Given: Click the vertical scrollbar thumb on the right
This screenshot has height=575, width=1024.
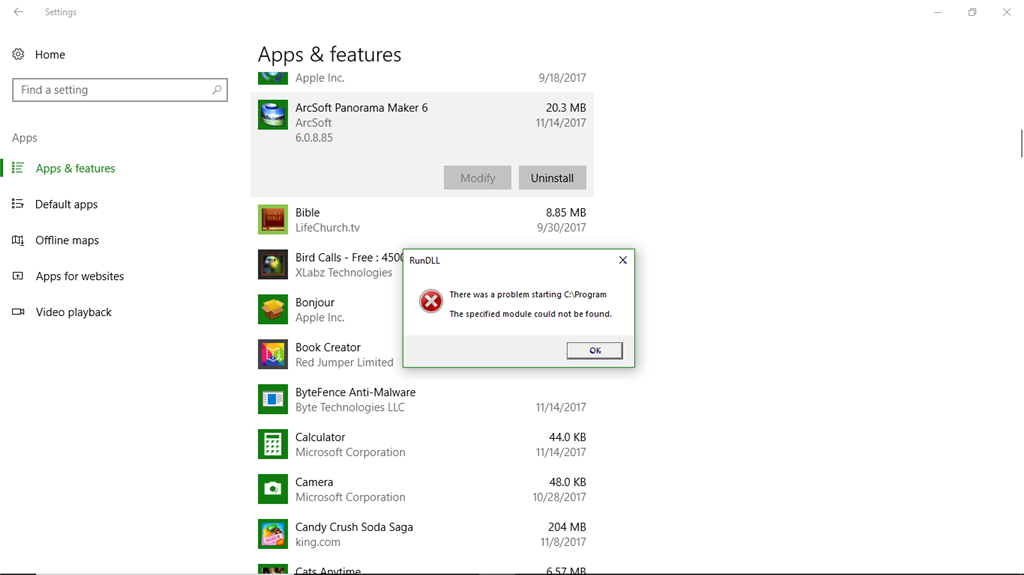Looking at the screenshot, I should click(1021, 144).
